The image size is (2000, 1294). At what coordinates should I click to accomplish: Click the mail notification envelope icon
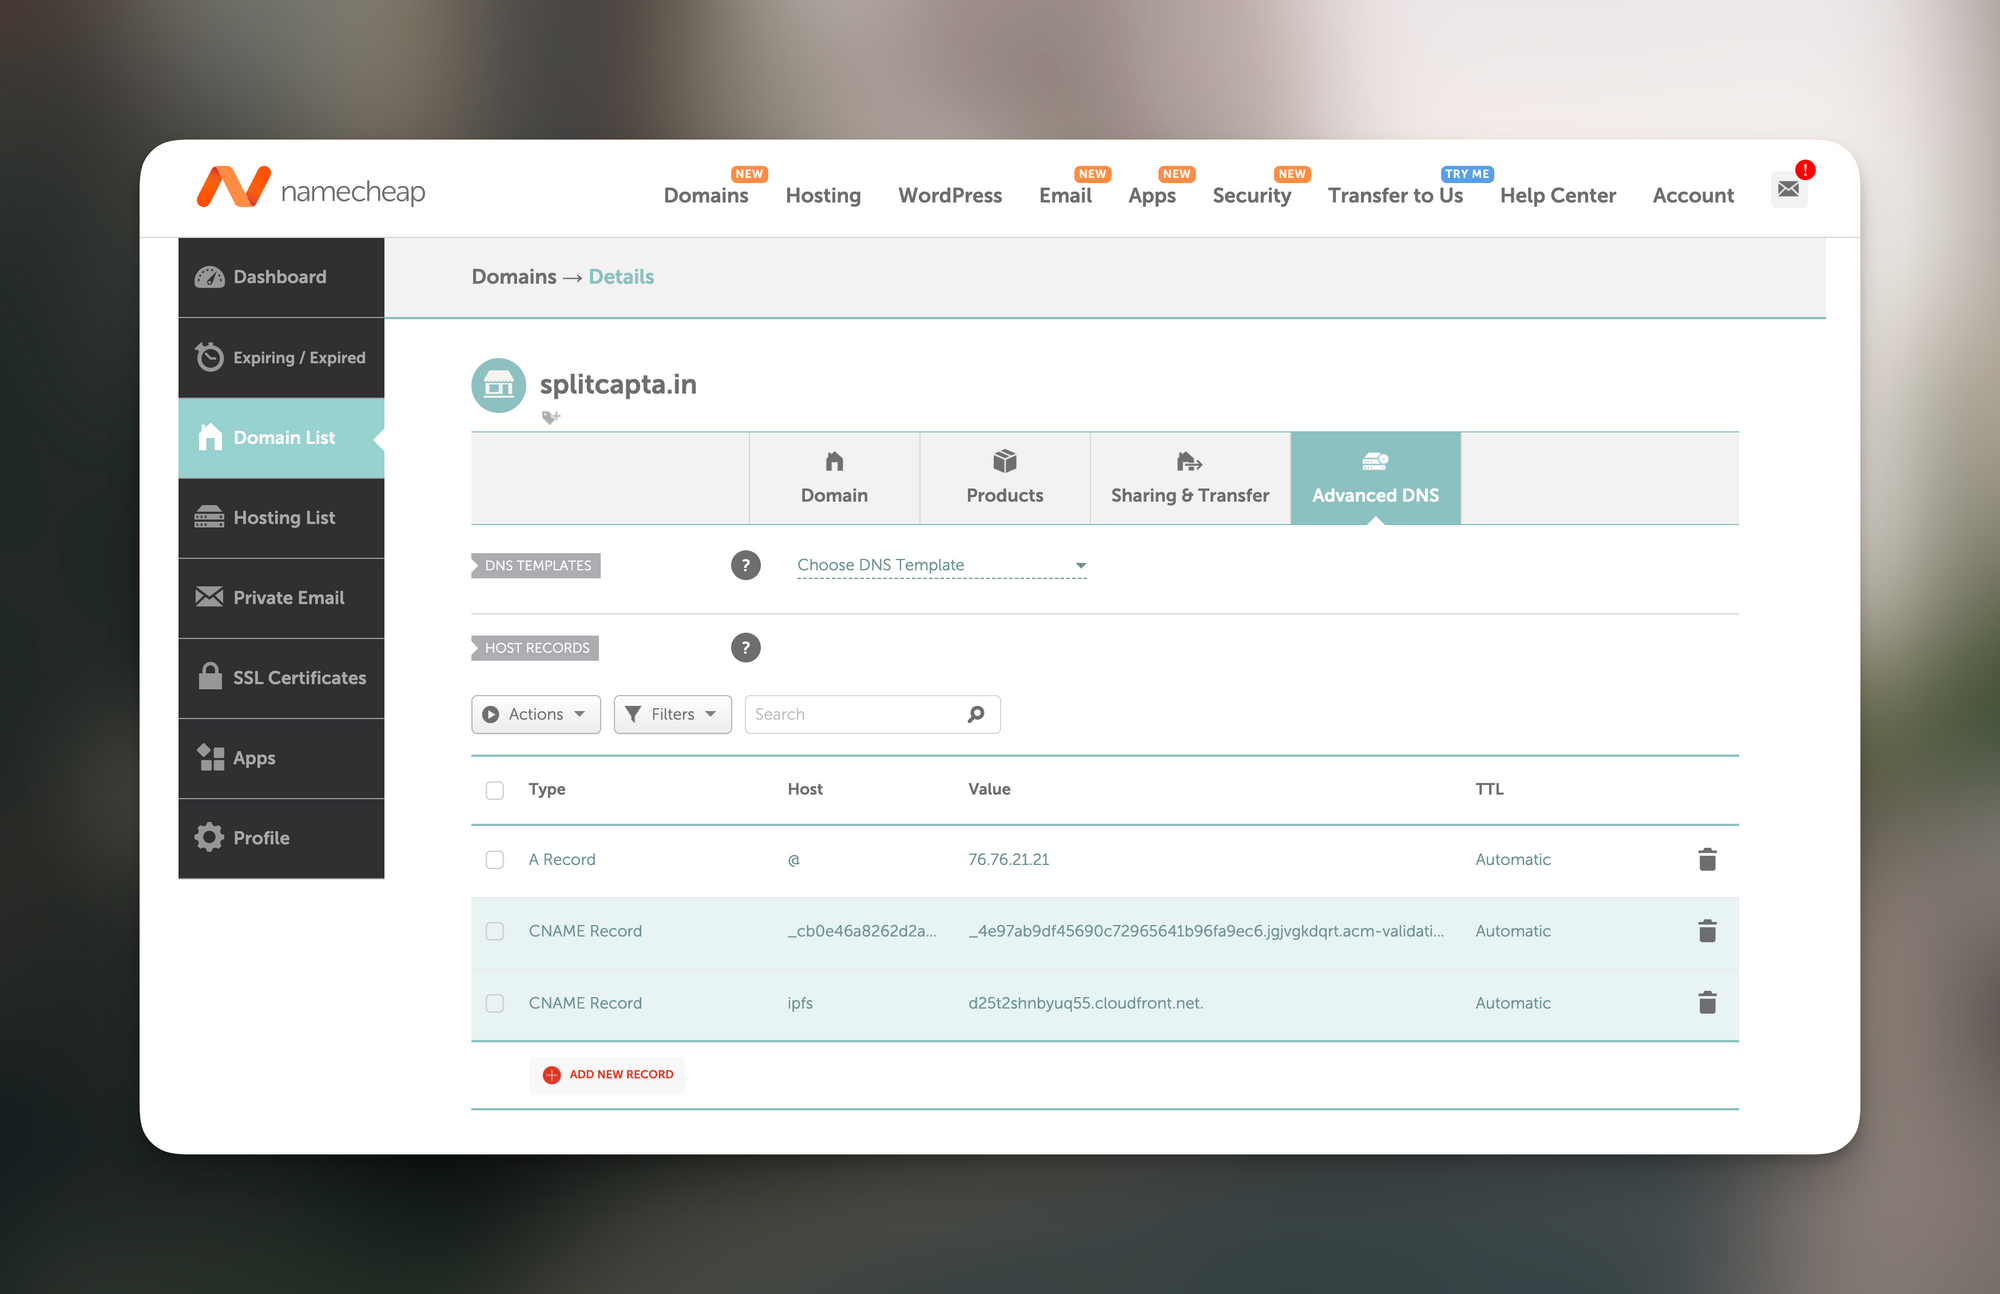pos(1788,189)
